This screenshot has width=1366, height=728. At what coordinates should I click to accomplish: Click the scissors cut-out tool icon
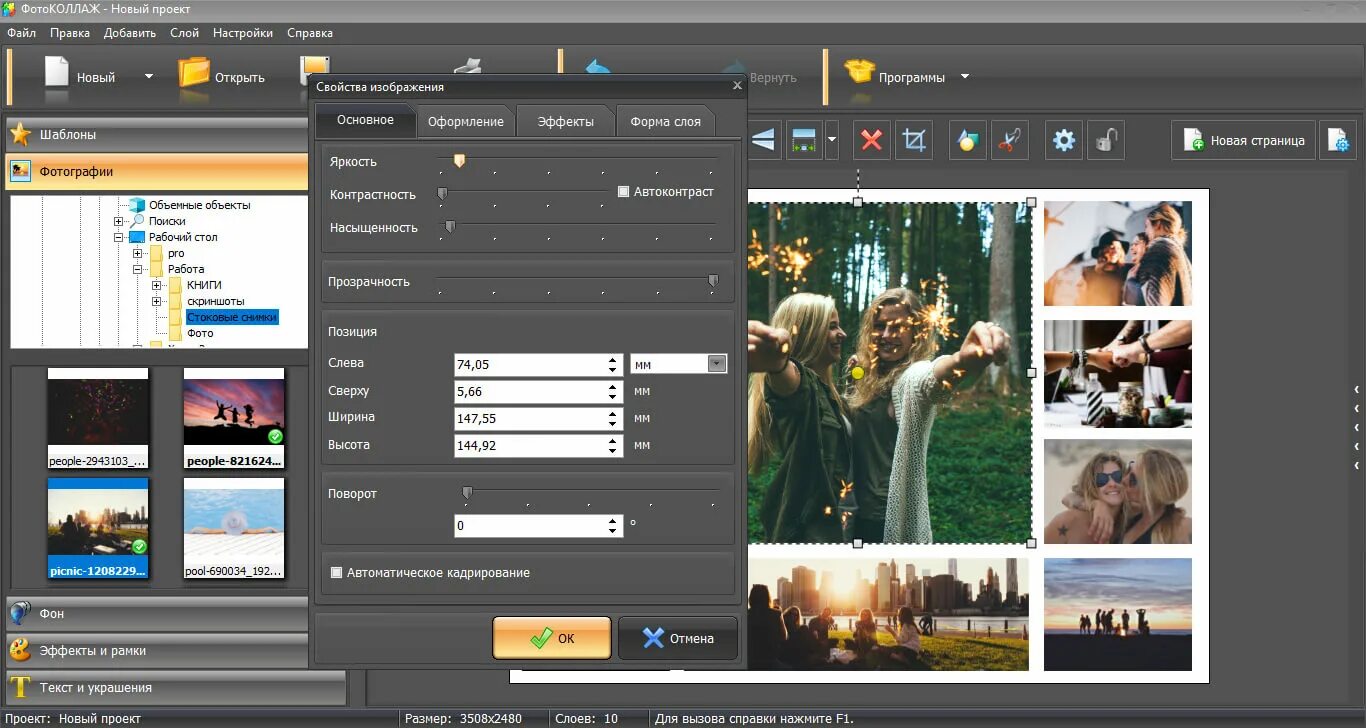tap(1010, 141)
